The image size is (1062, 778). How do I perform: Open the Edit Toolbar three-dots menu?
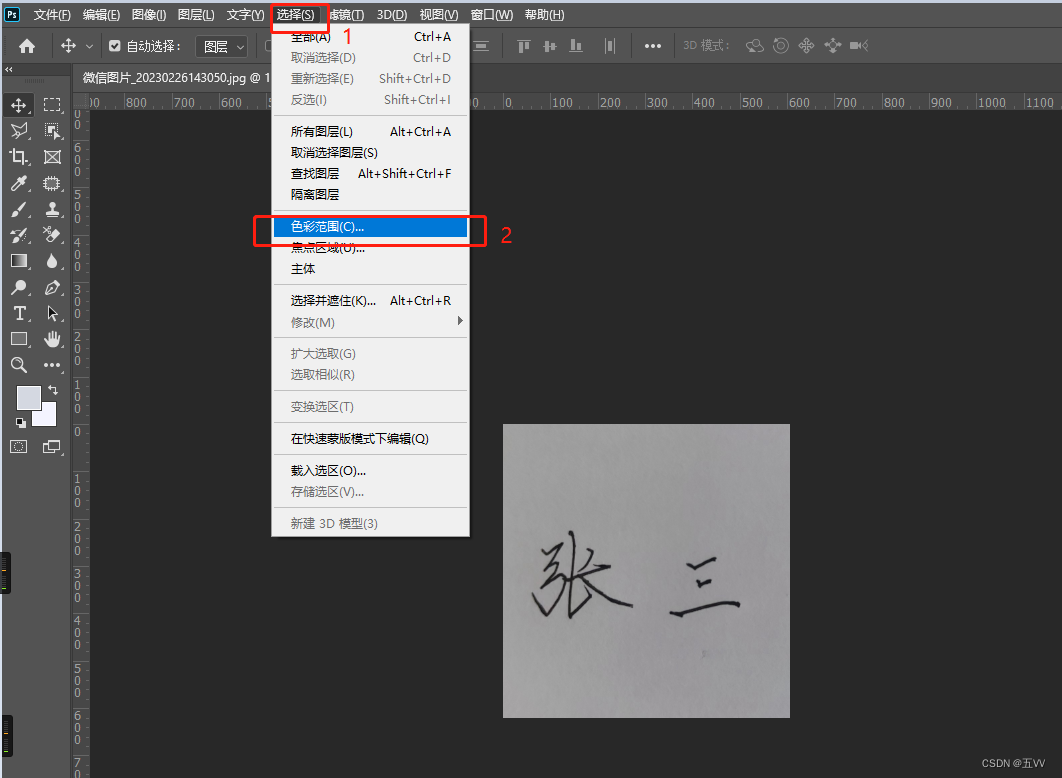pyautogui.click(x=52, y=365)
